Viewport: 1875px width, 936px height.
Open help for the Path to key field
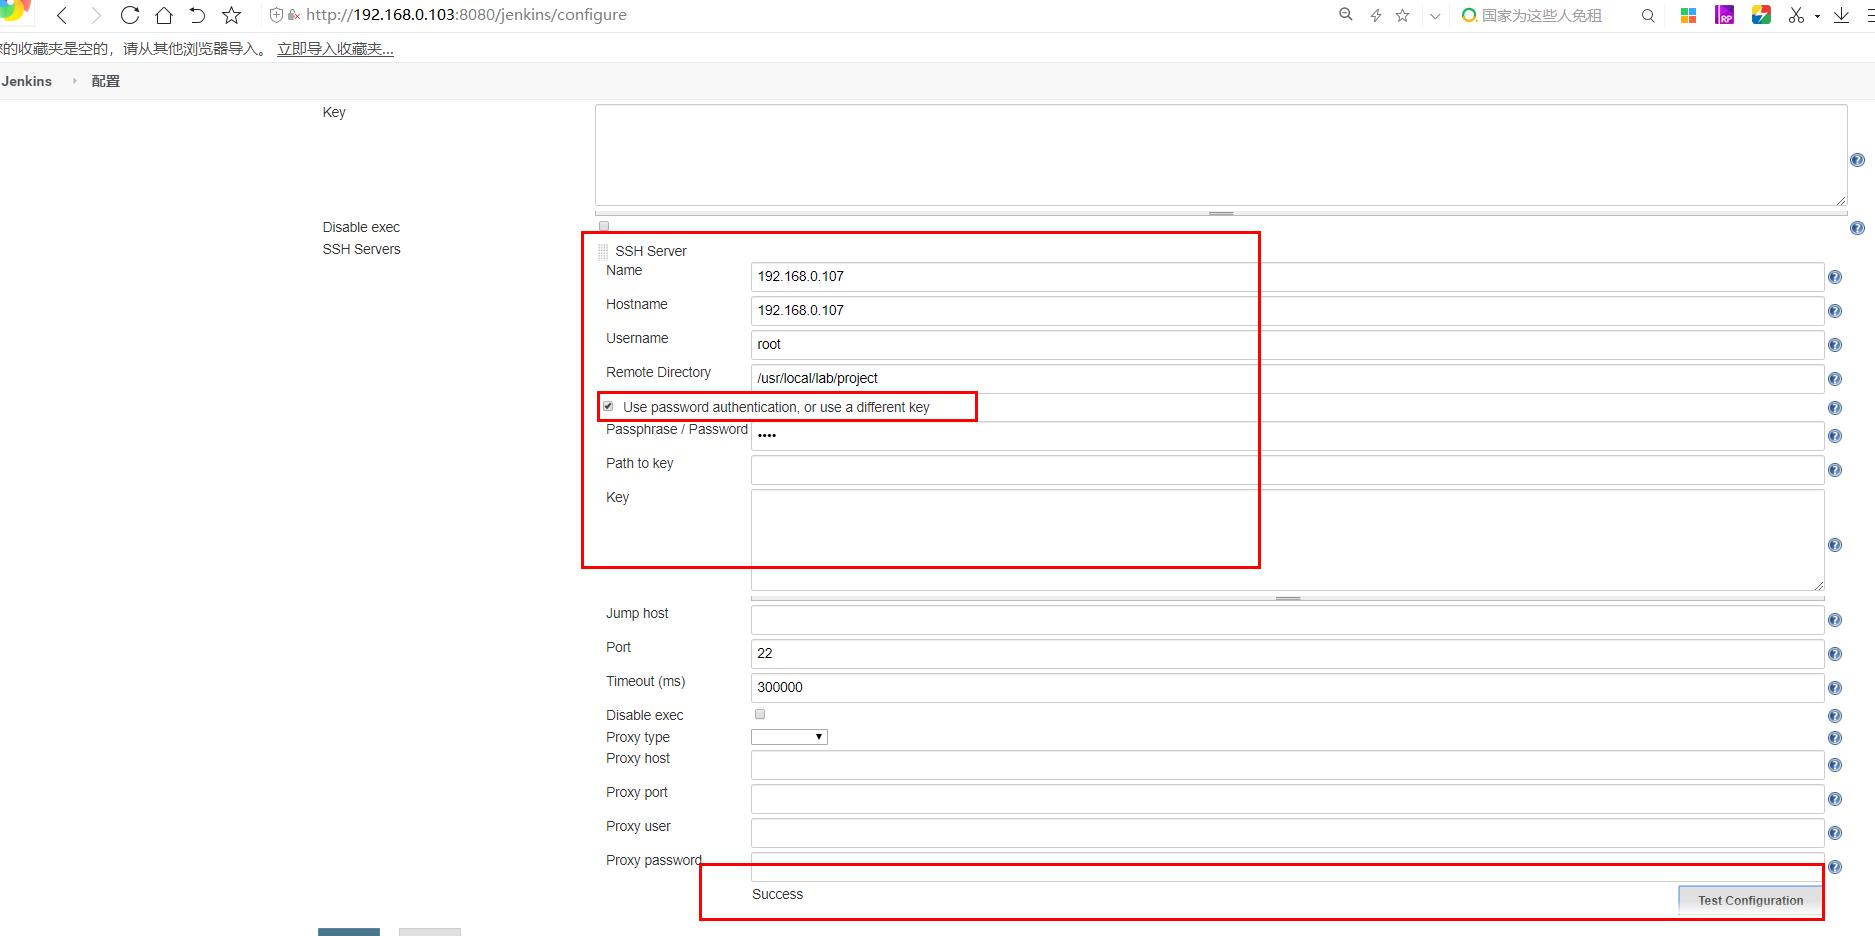[x=1835, y=470]
